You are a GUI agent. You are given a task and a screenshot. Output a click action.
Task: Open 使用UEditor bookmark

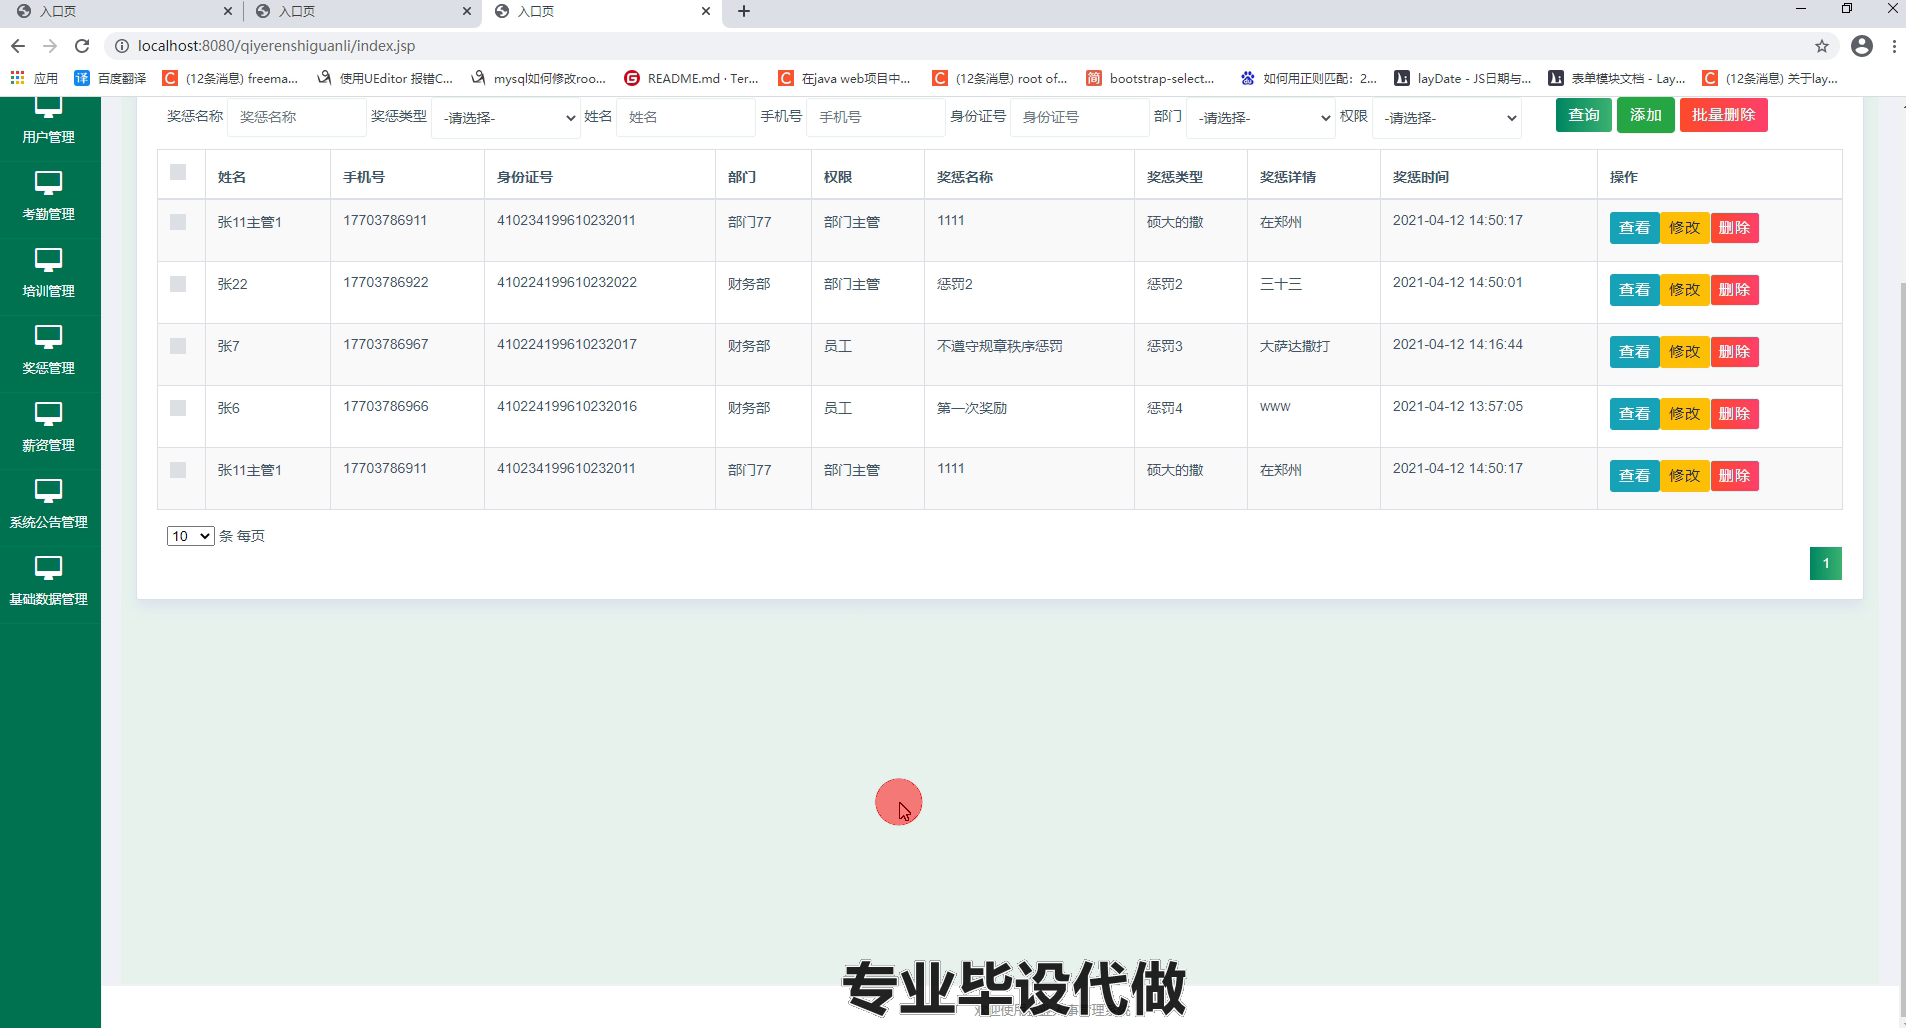coord(385,78)
